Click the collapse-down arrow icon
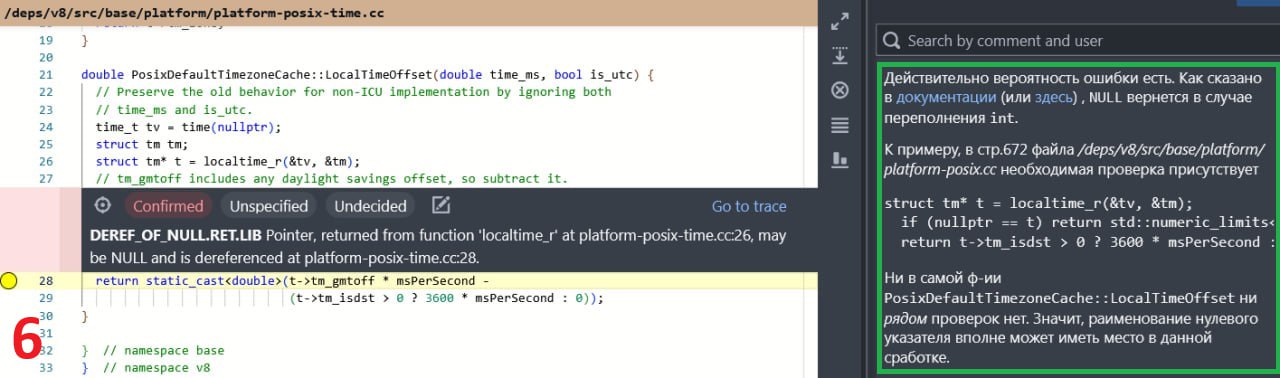 (840, 55)
